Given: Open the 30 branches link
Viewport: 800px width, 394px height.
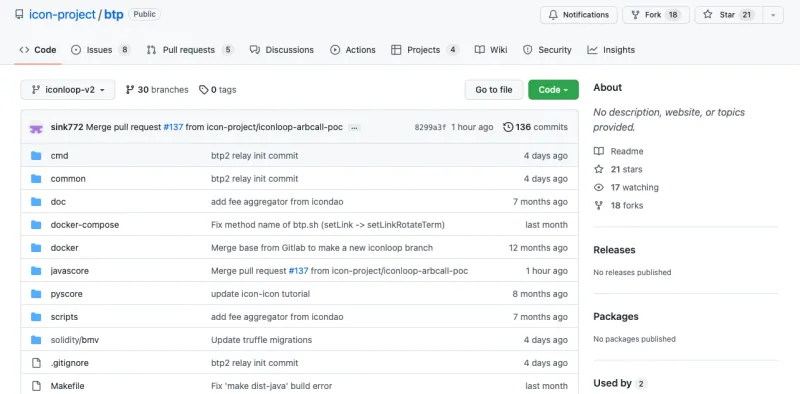Looking at the screenshot, I should (x=157, y=90).
